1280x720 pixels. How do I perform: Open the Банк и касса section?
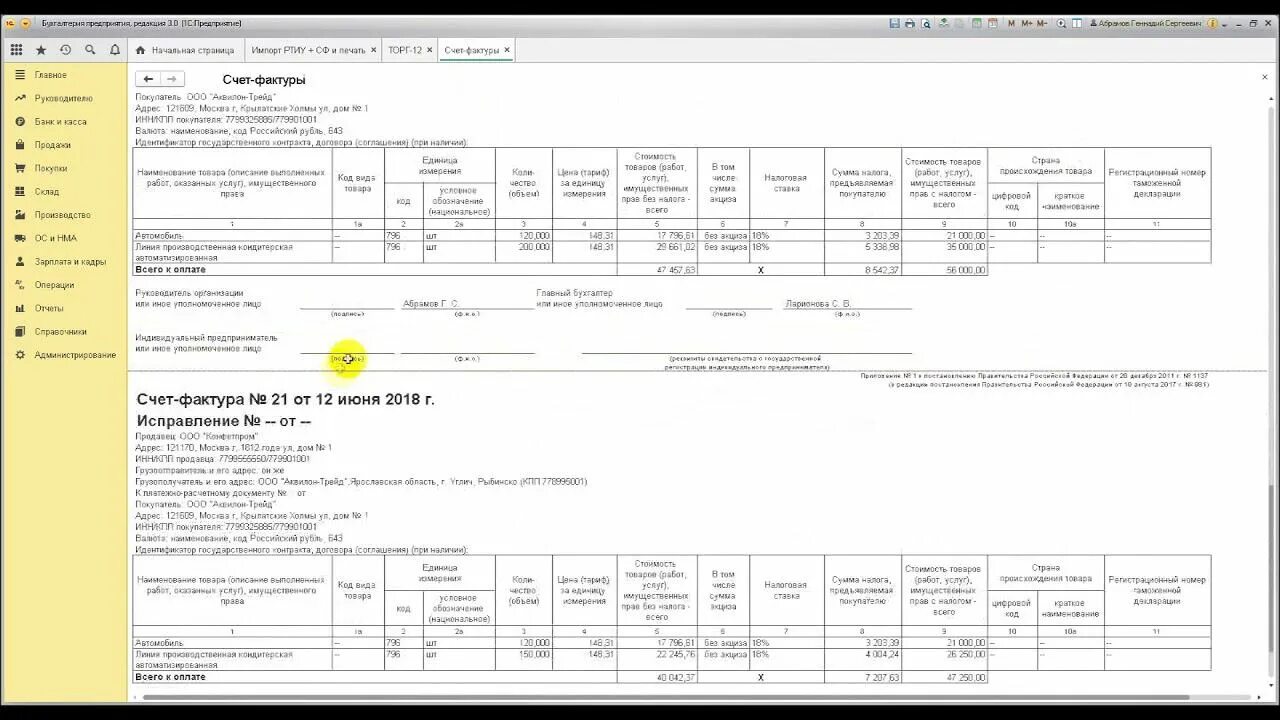pos(60,122)
